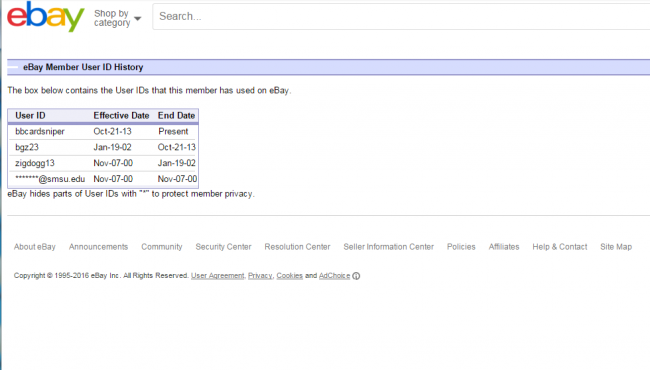
Task: Select bbcardsniper's Oct-21-13 effective date
Action: pos(112,132)
